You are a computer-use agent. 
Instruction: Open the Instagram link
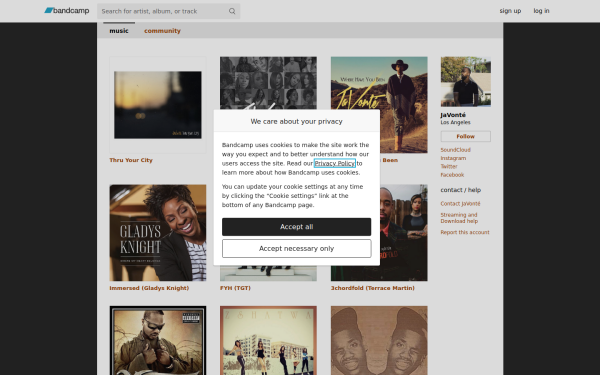coord(453,158)
